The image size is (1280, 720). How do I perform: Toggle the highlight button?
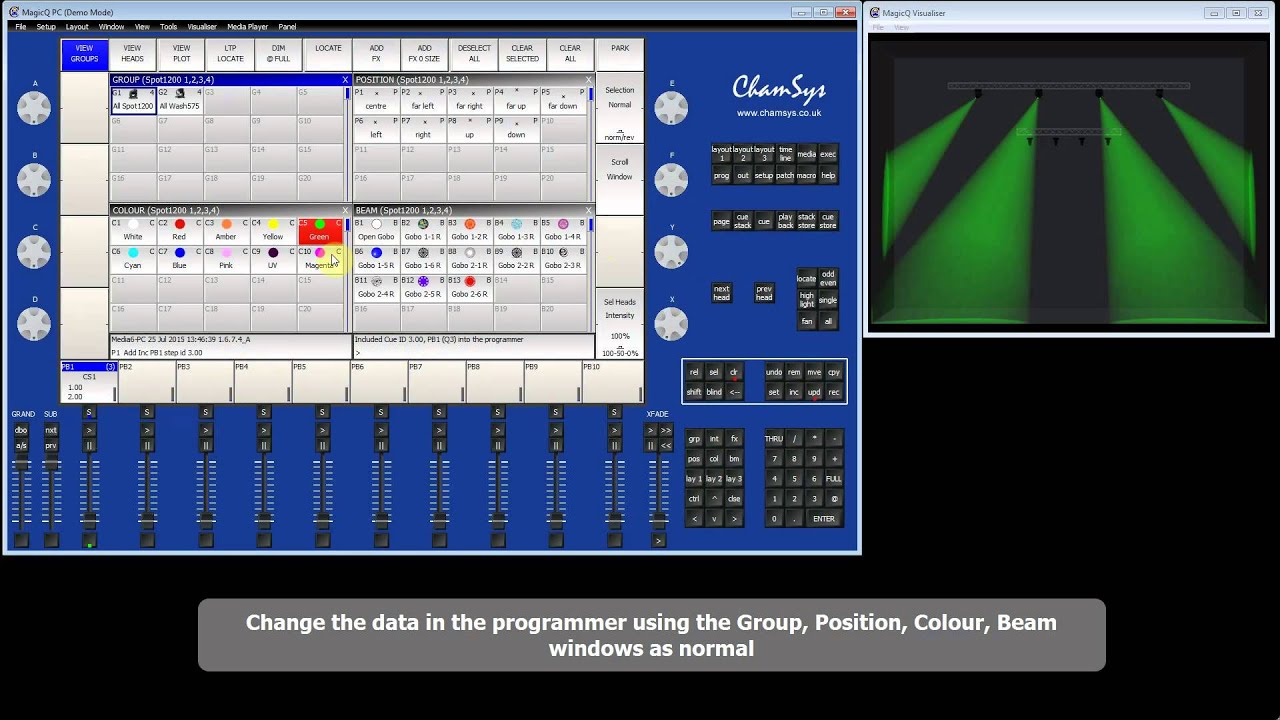[x=807, y=299]
